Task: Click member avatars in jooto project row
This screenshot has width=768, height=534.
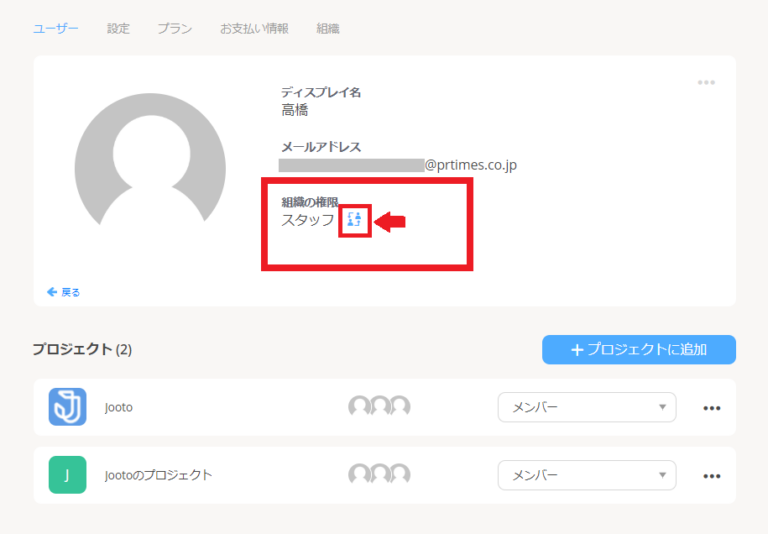Action: [380, 406]
